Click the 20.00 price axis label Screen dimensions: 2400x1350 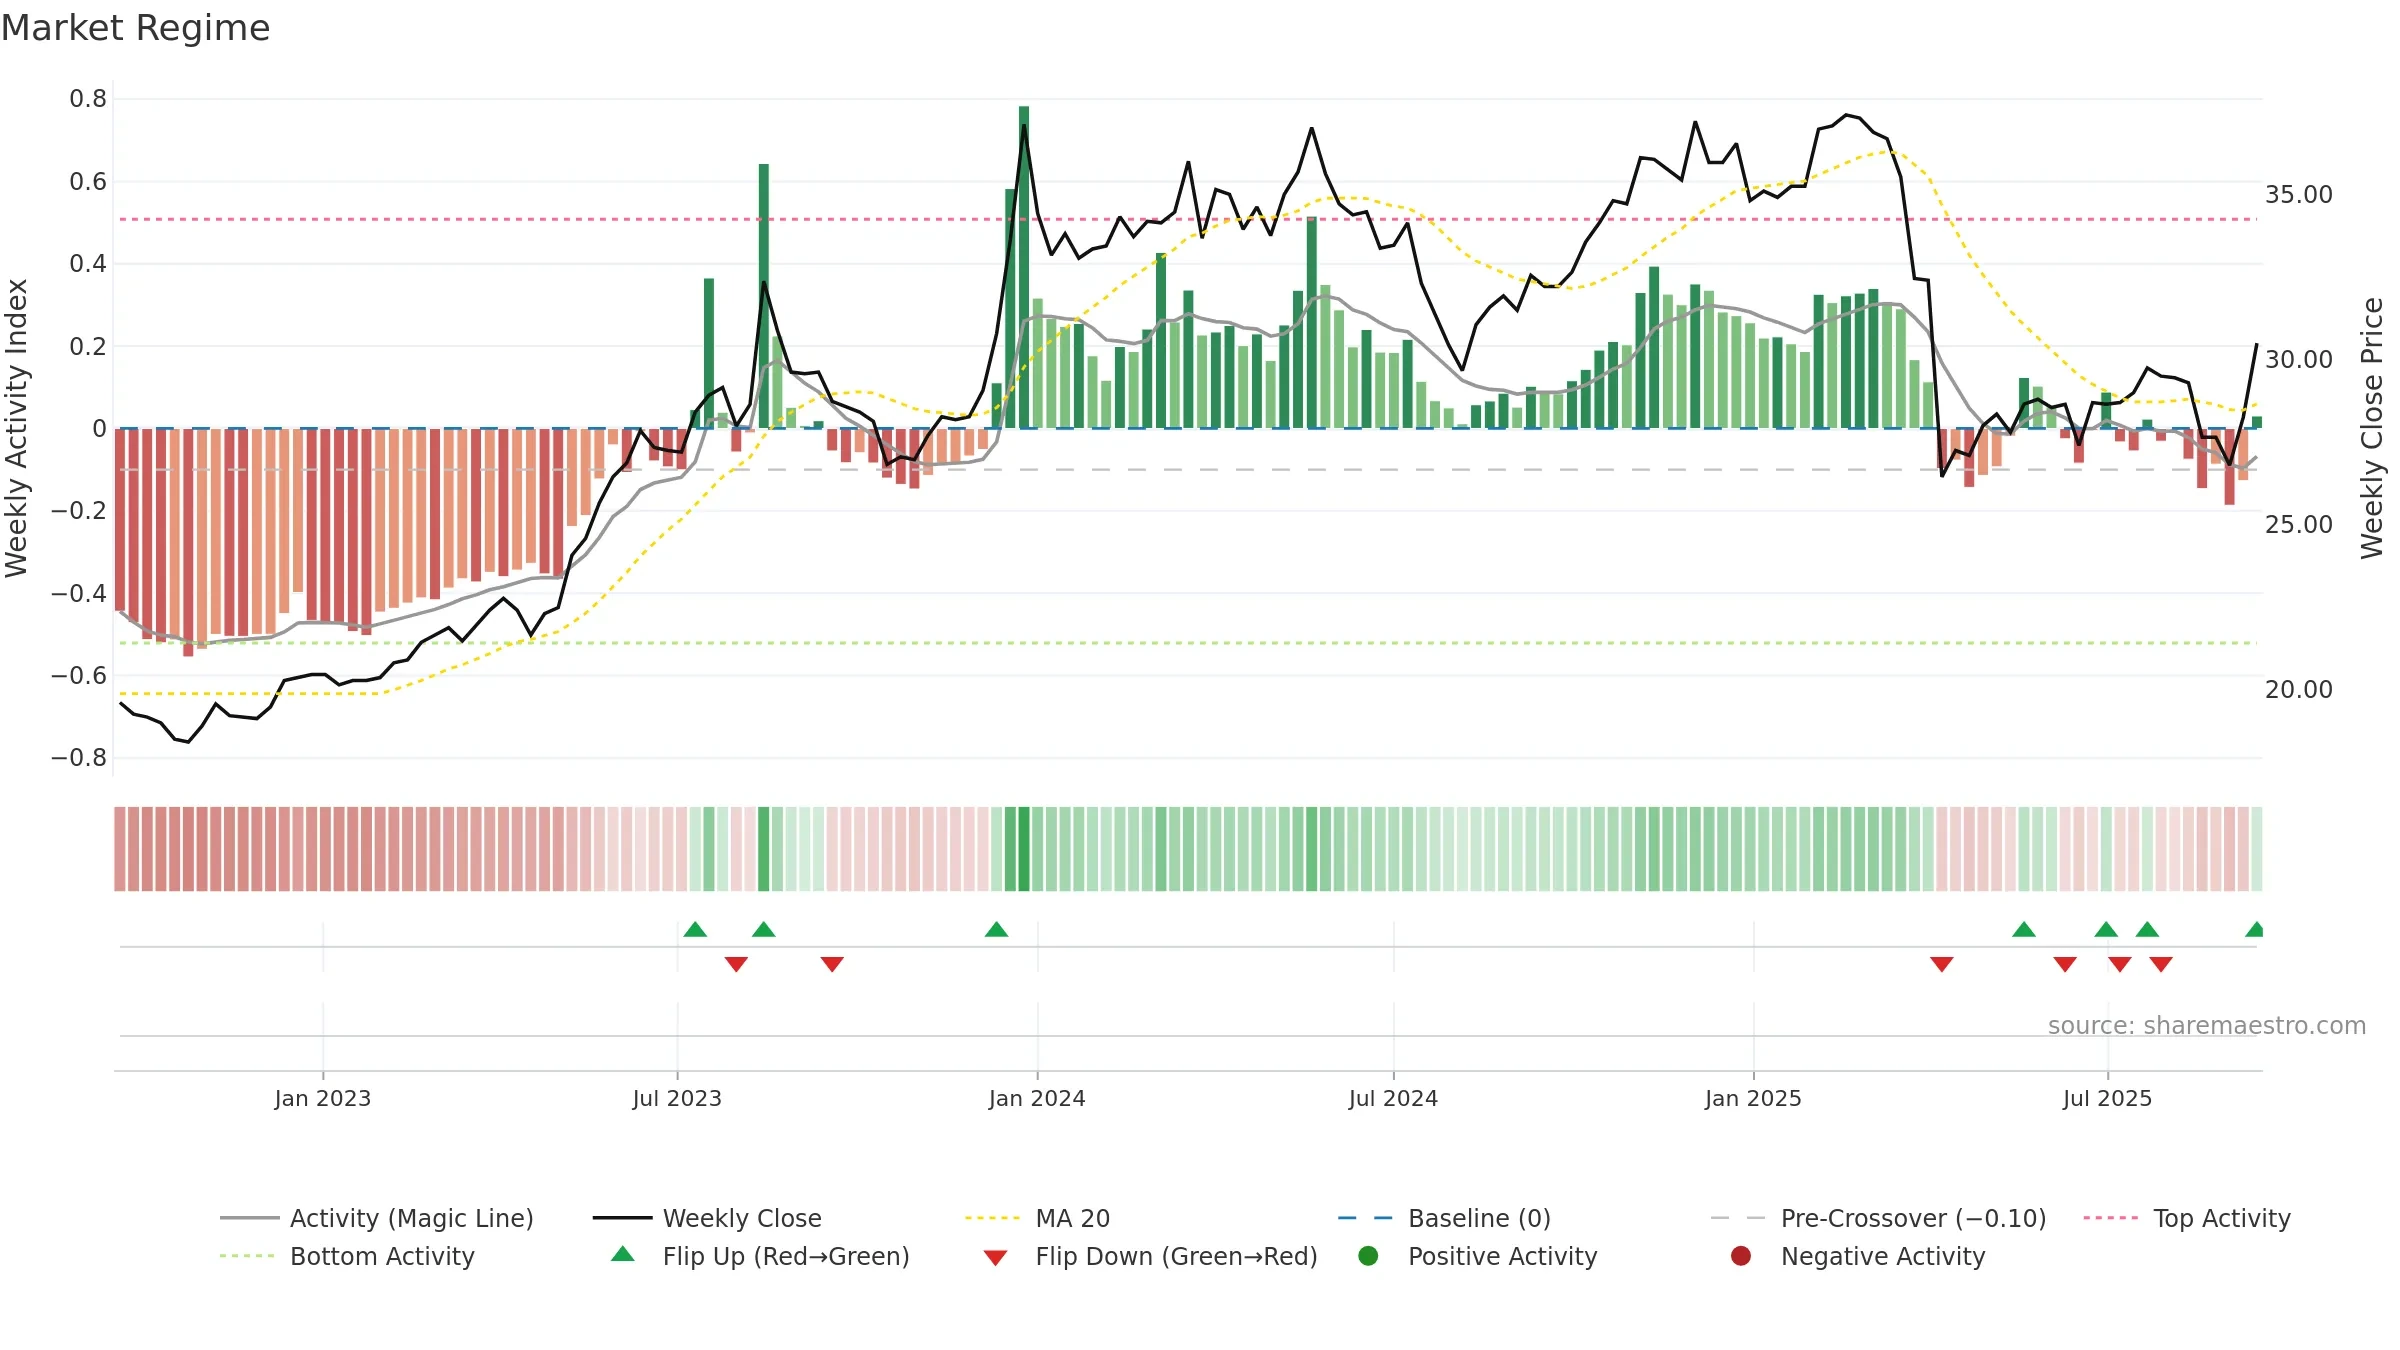[2299, 689]
